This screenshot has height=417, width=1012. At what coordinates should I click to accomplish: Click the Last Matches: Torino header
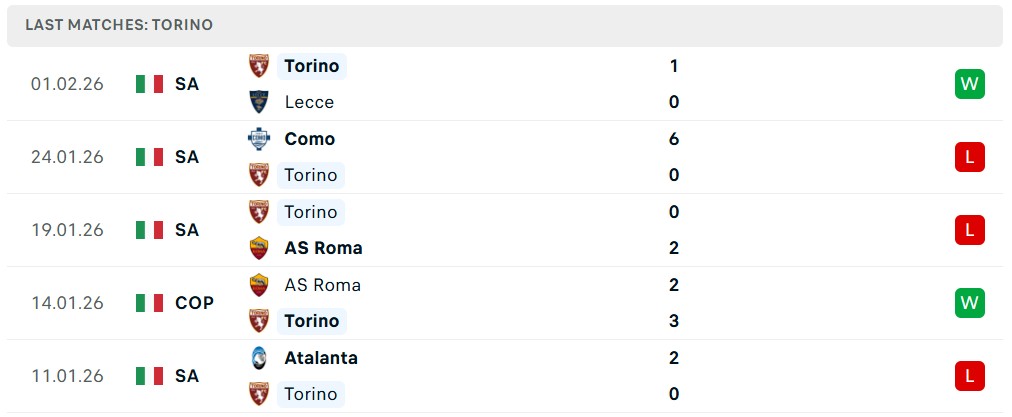[119, 25]
